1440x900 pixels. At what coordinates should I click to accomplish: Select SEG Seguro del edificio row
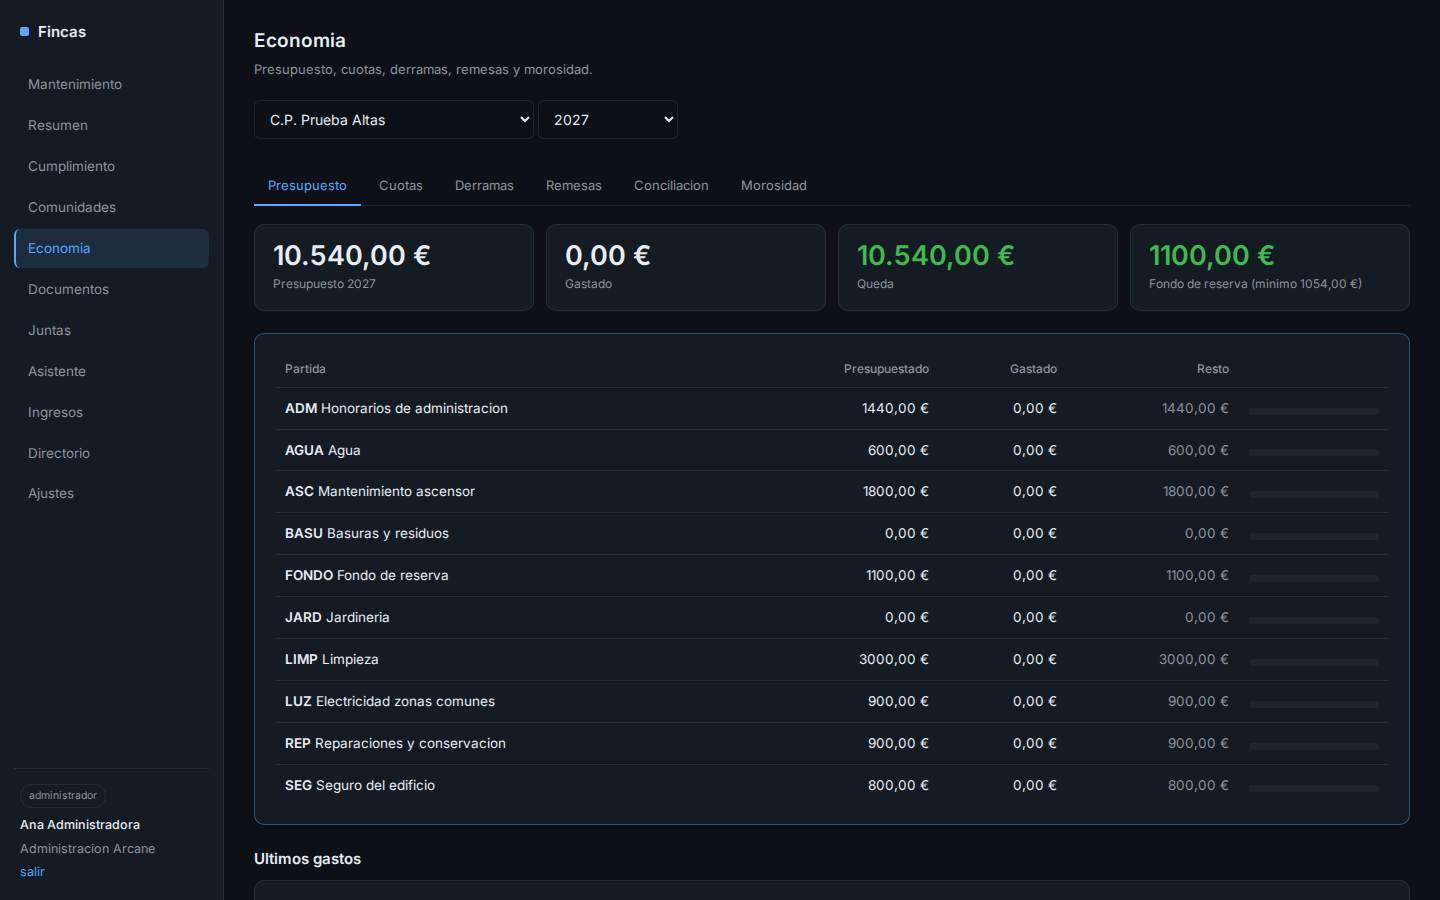pyautogui.click(x=832, y=786)
